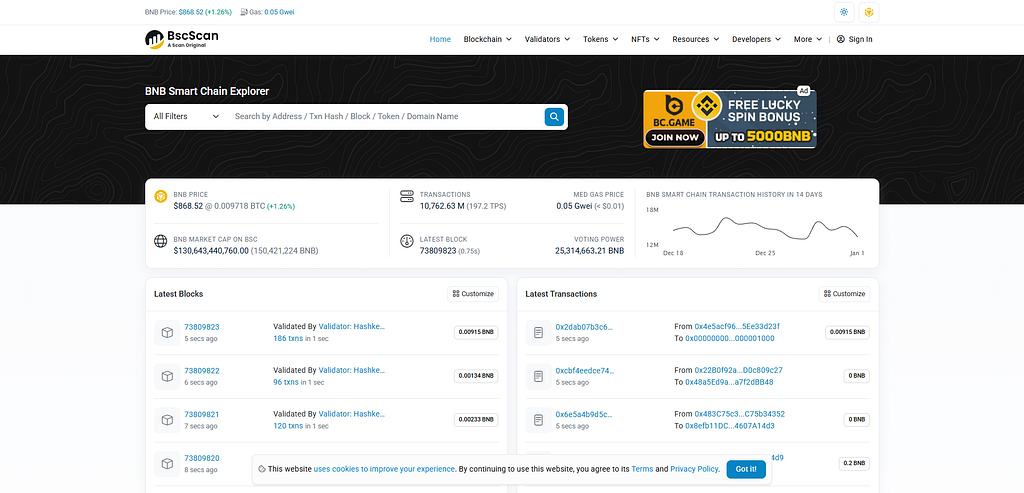Expand the Validators menu
The image size is (1024, 493).
[x=547, y=39]
